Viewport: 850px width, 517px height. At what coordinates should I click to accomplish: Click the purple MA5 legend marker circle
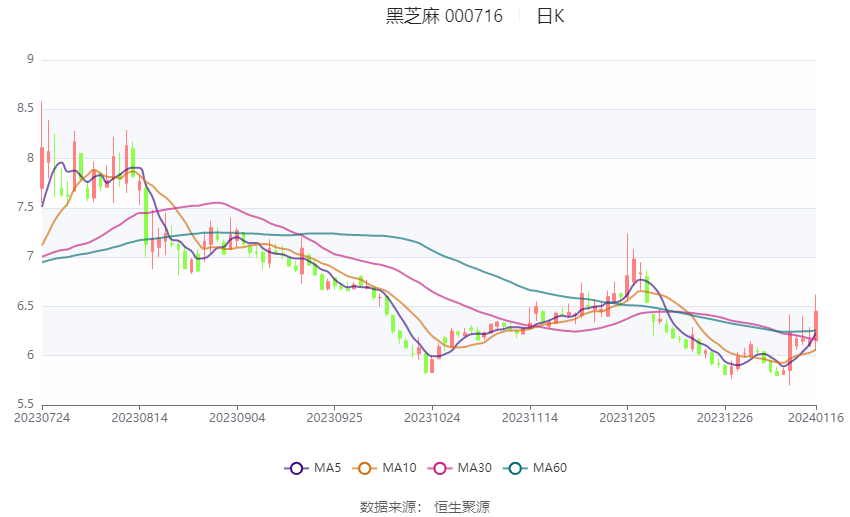coord(296,469)
